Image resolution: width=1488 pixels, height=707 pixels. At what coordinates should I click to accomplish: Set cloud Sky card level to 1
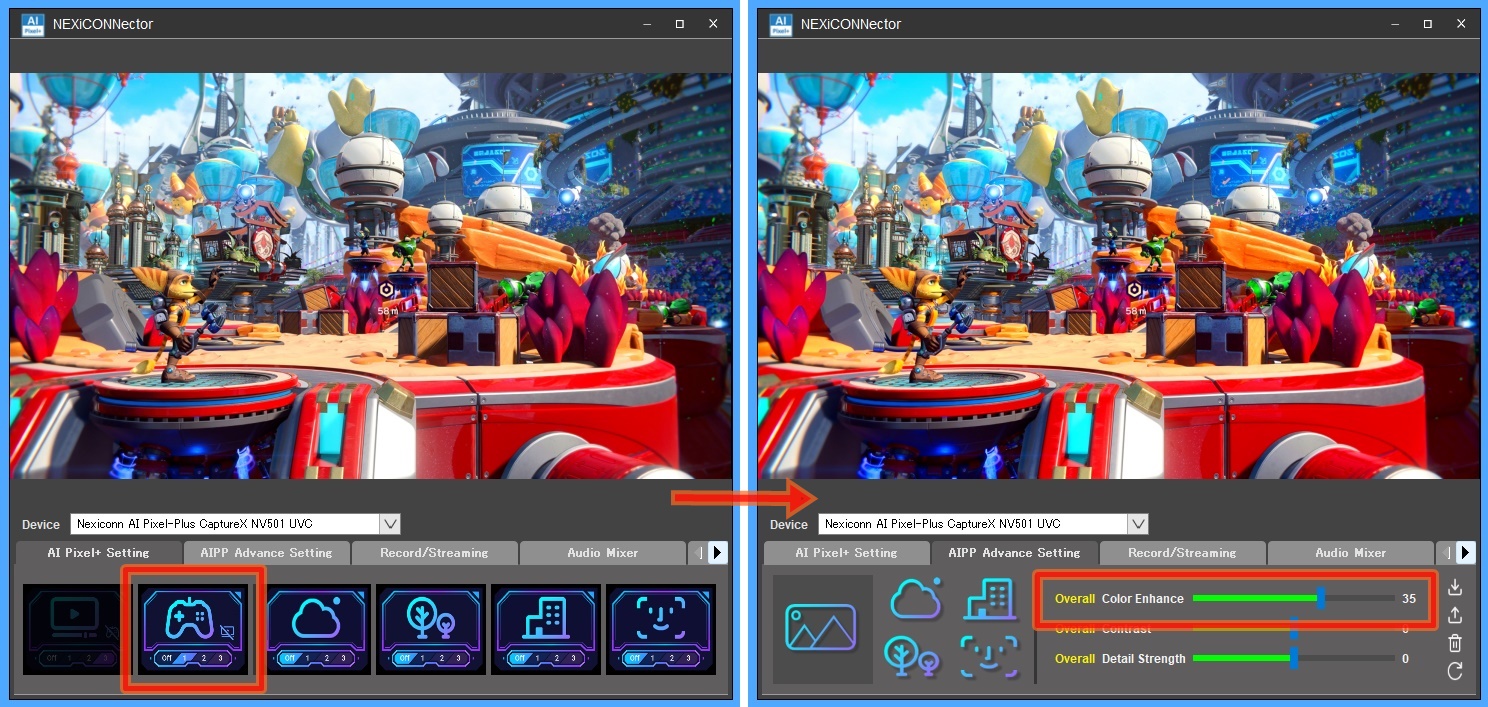click(308, 659)
